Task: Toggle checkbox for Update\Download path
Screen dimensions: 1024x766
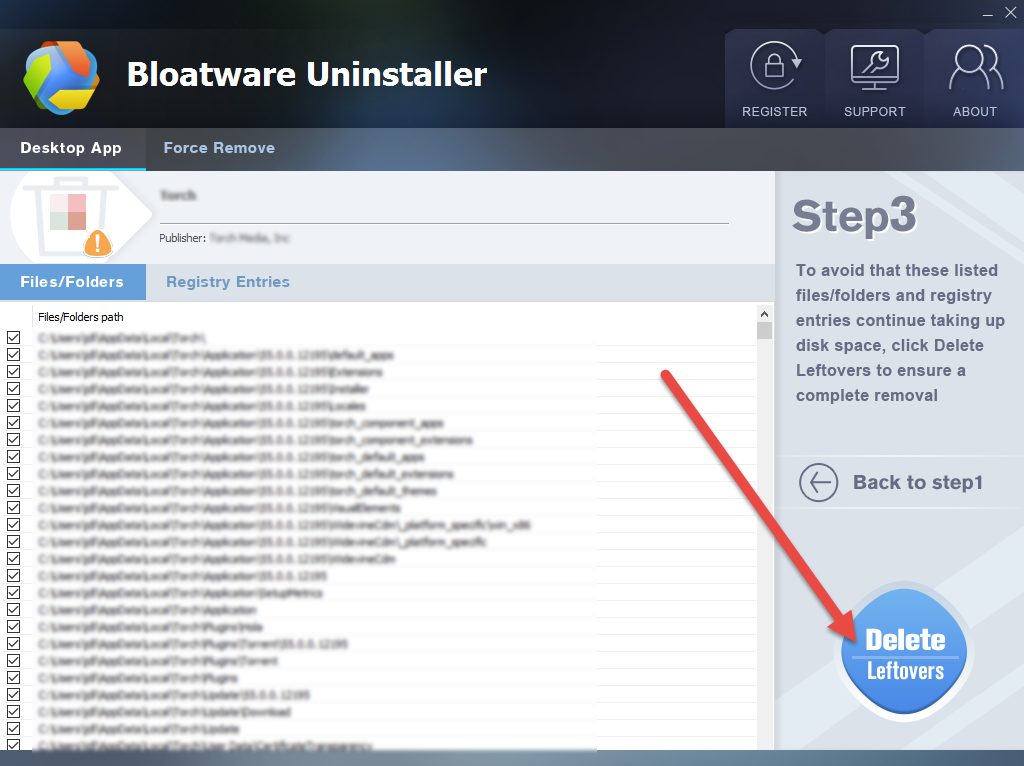Action: [x=14, y=711]
